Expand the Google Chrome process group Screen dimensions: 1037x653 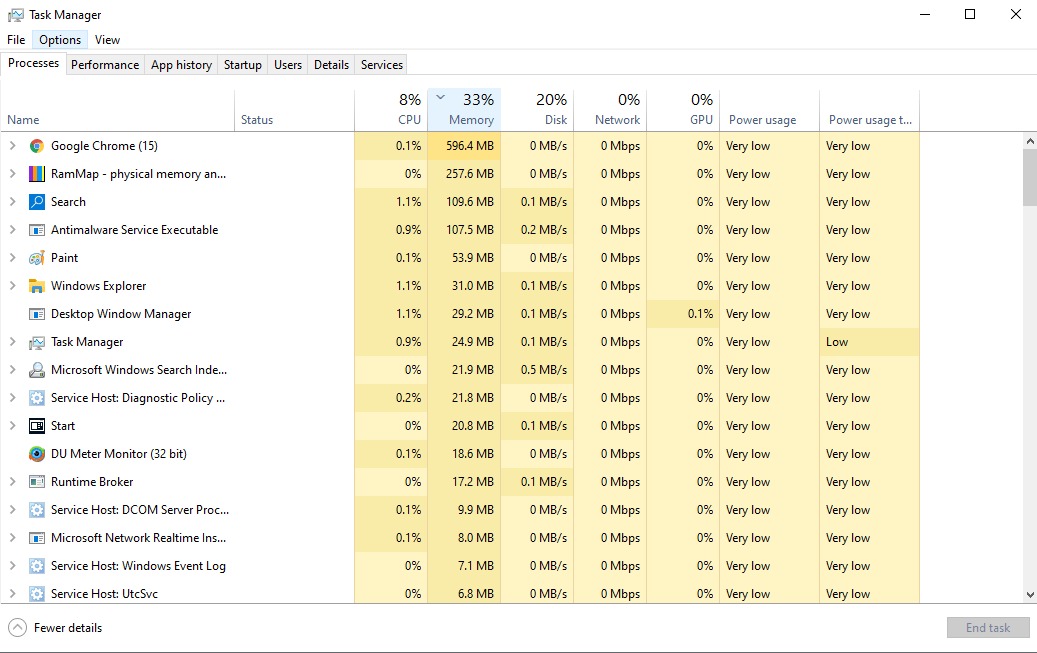pyautogui.click(x=13, y=146)
